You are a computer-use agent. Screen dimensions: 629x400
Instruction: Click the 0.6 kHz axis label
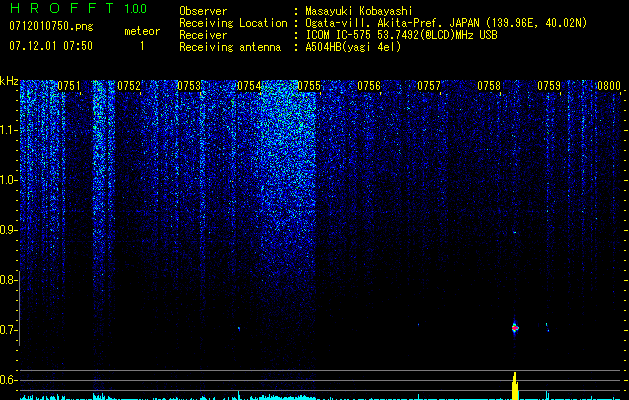tap(8, 380)
